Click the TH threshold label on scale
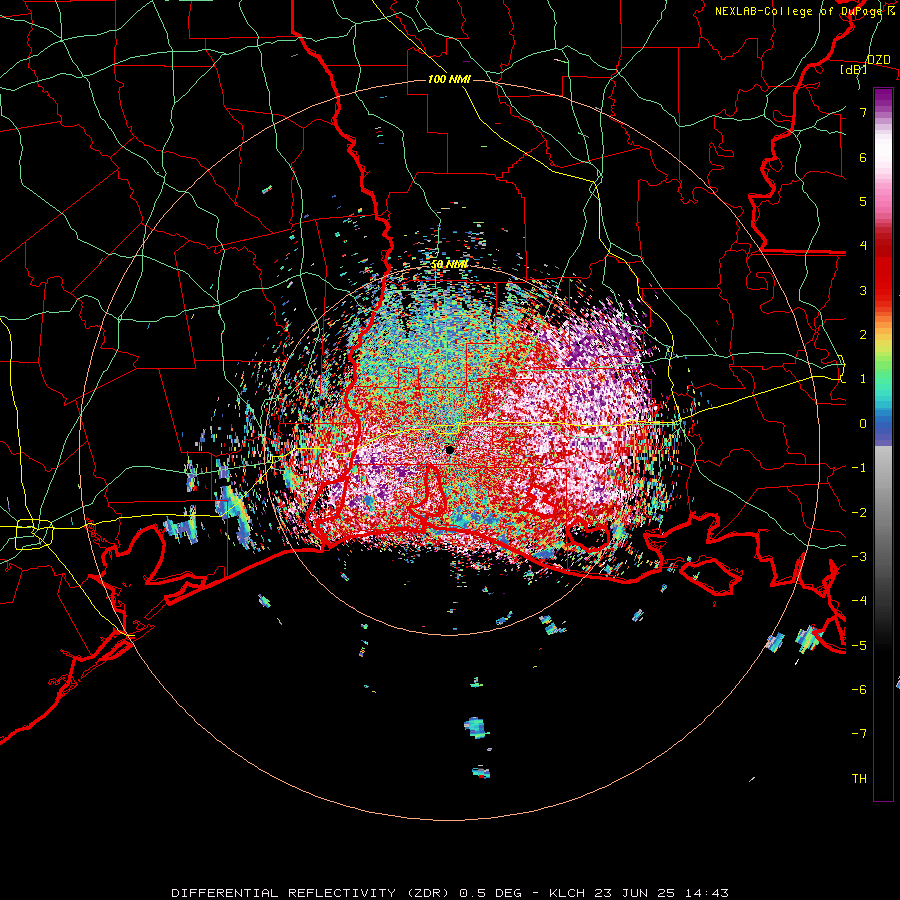900x900 pixels. click(x=859, y=779)
